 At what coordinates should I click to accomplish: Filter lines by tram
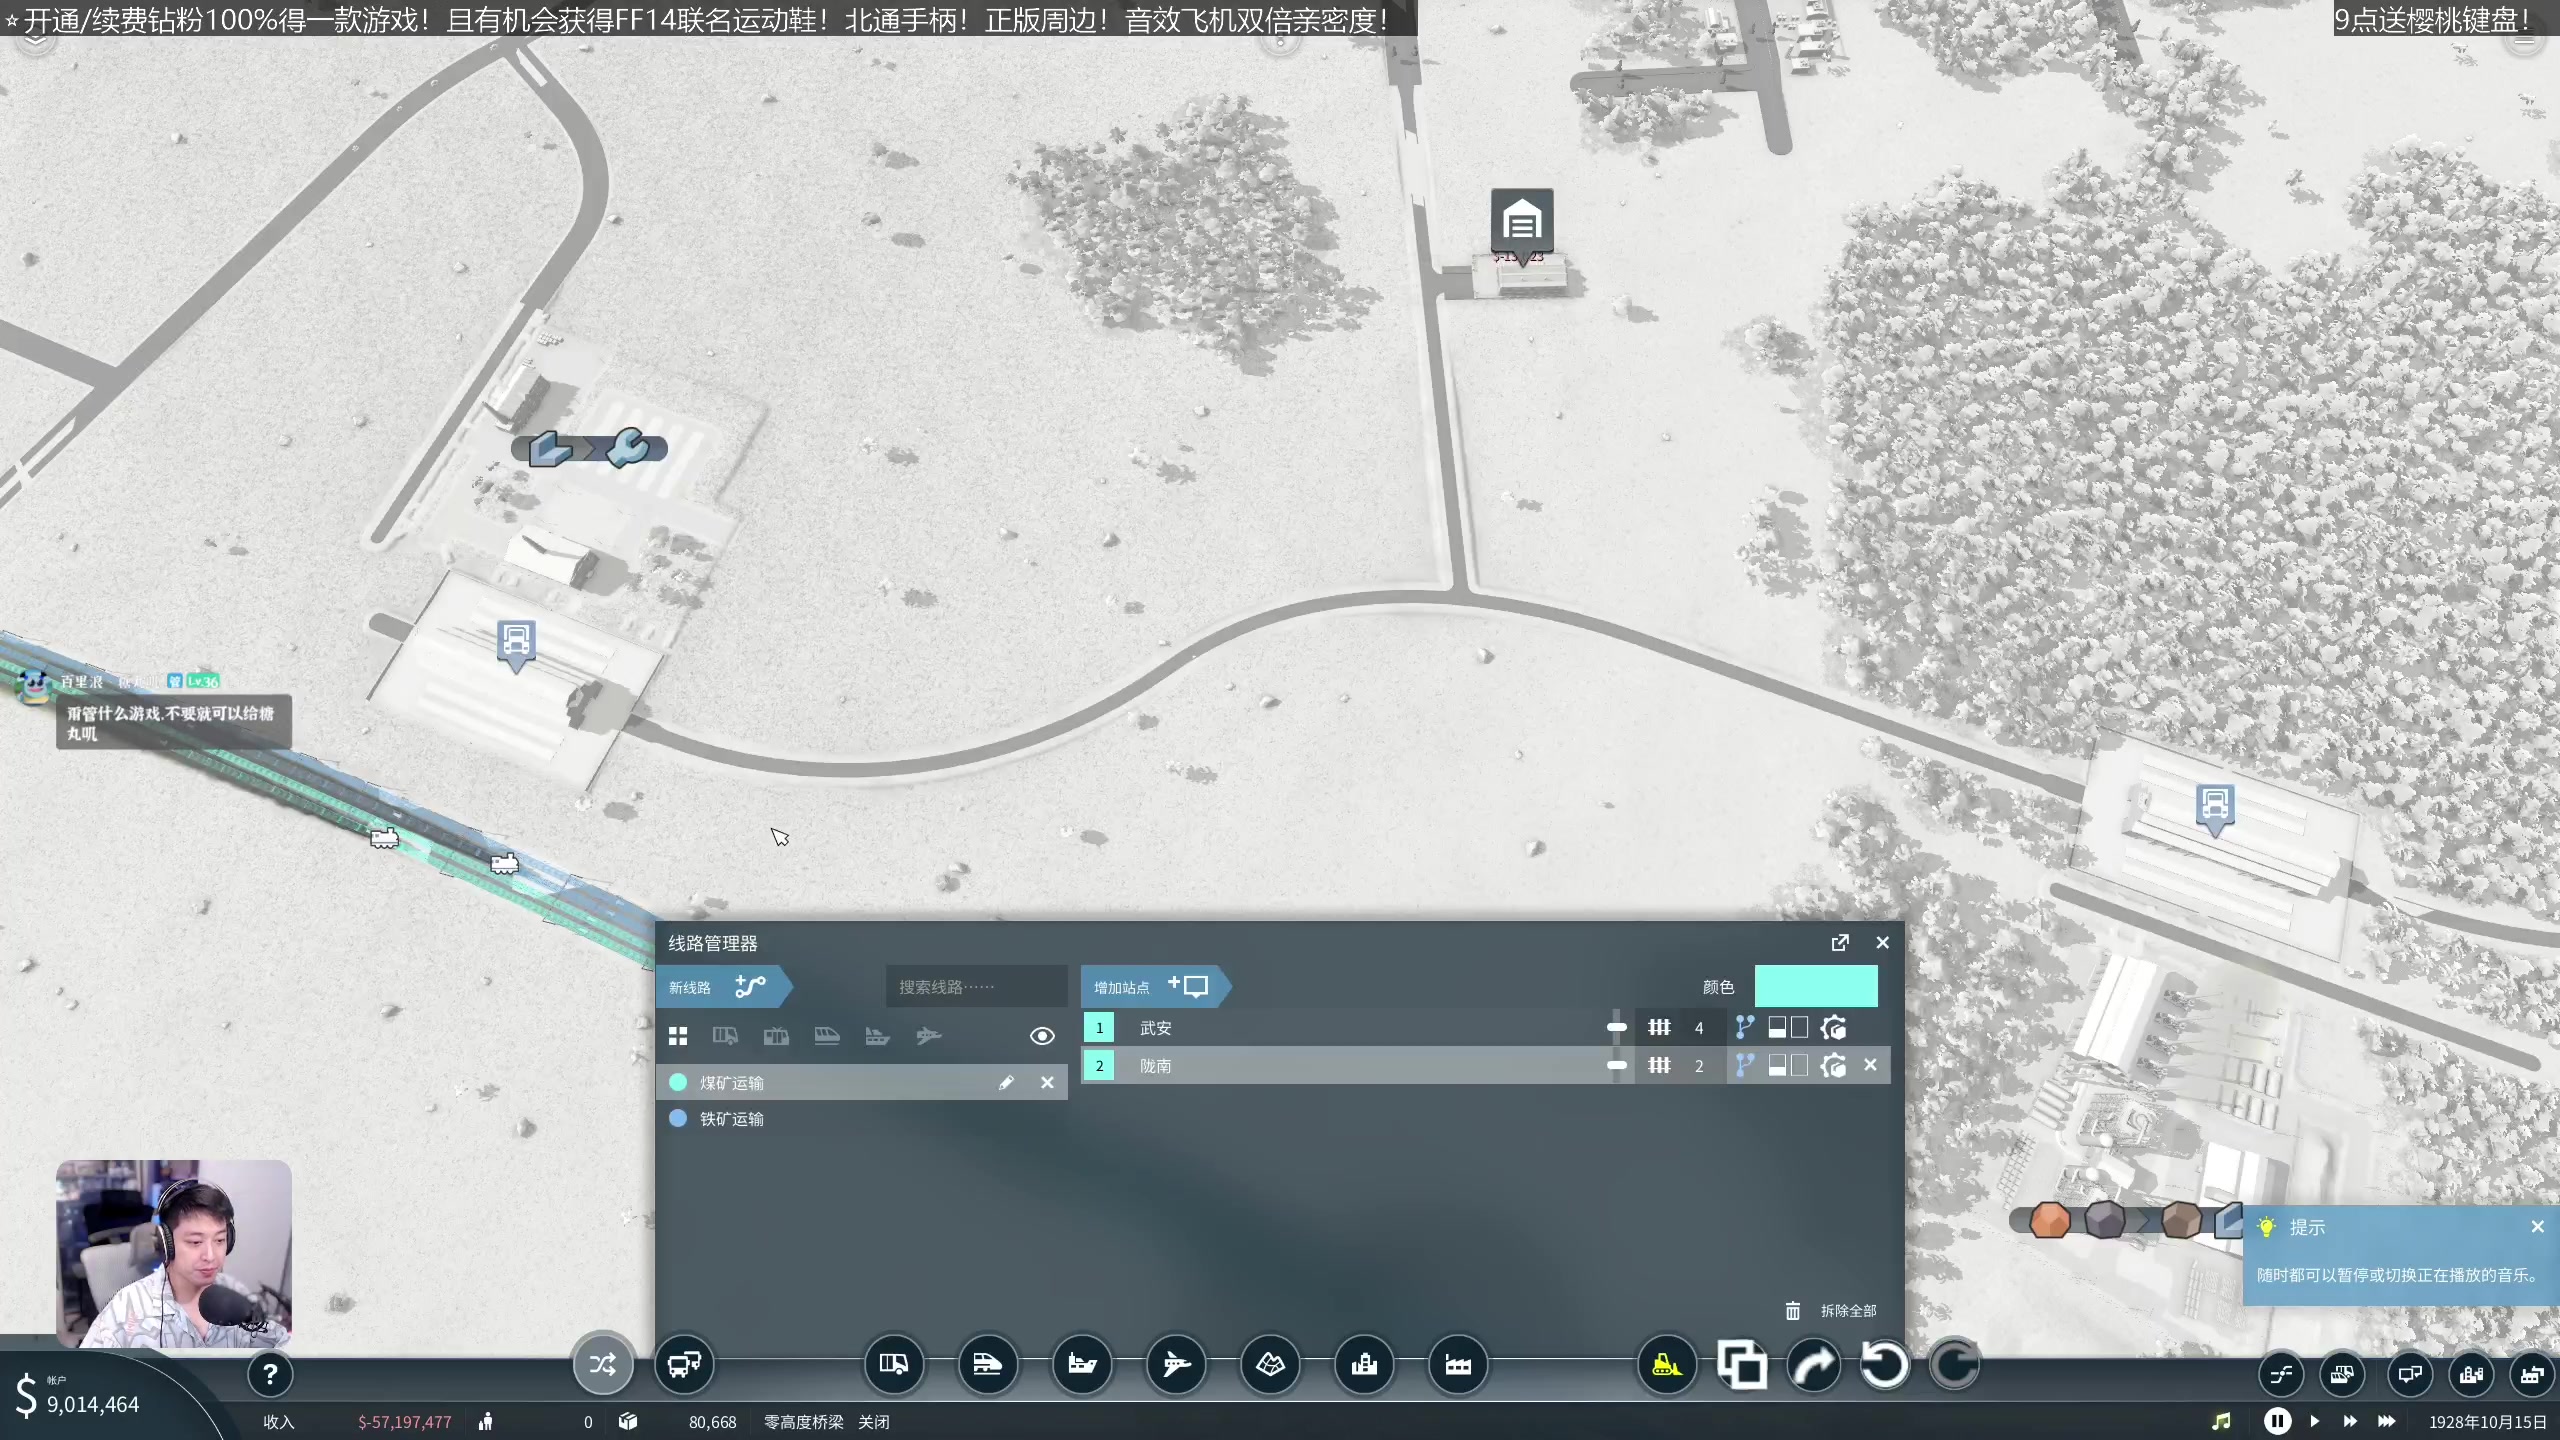point(776,1036)
